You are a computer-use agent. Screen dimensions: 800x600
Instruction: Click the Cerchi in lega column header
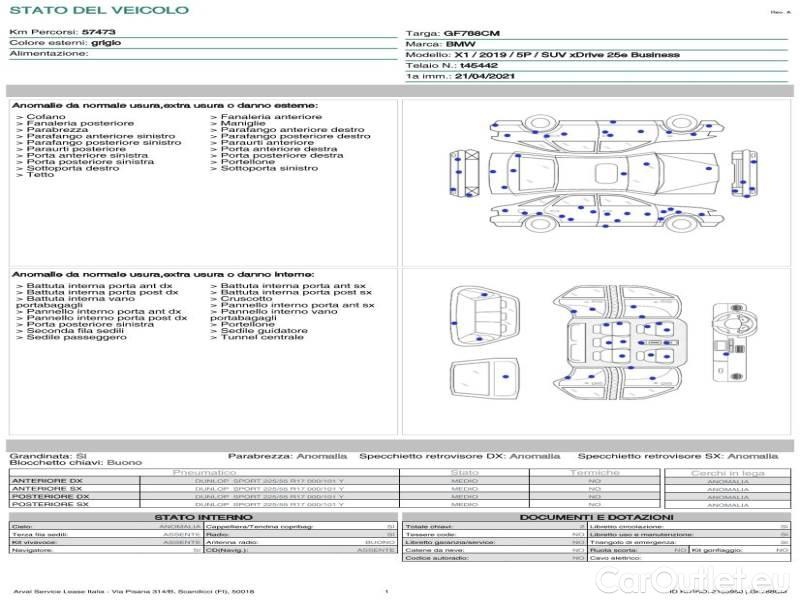(x=728, y=473)
